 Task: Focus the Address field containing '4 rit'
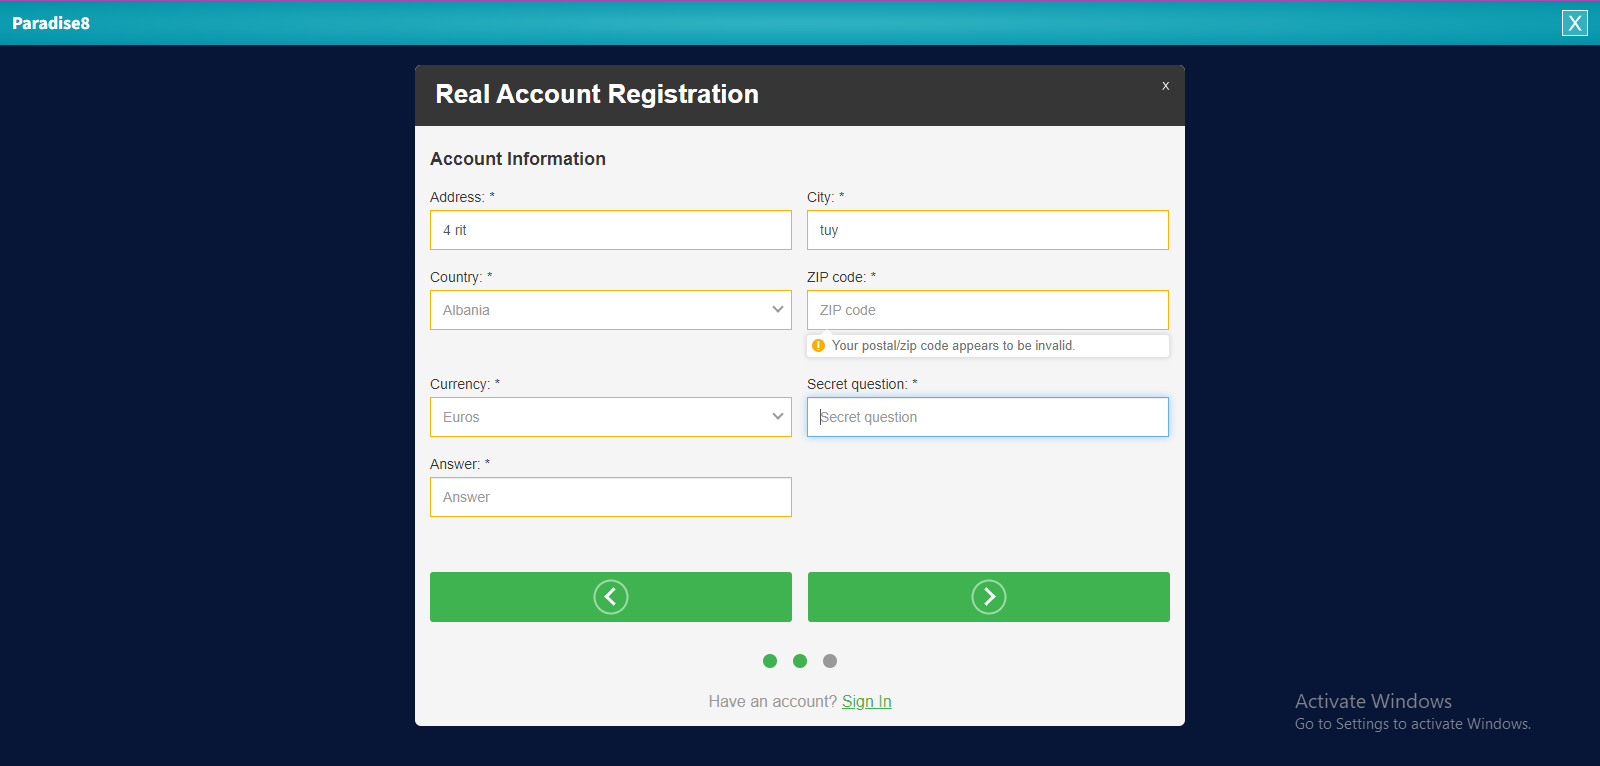pos(610,230)
